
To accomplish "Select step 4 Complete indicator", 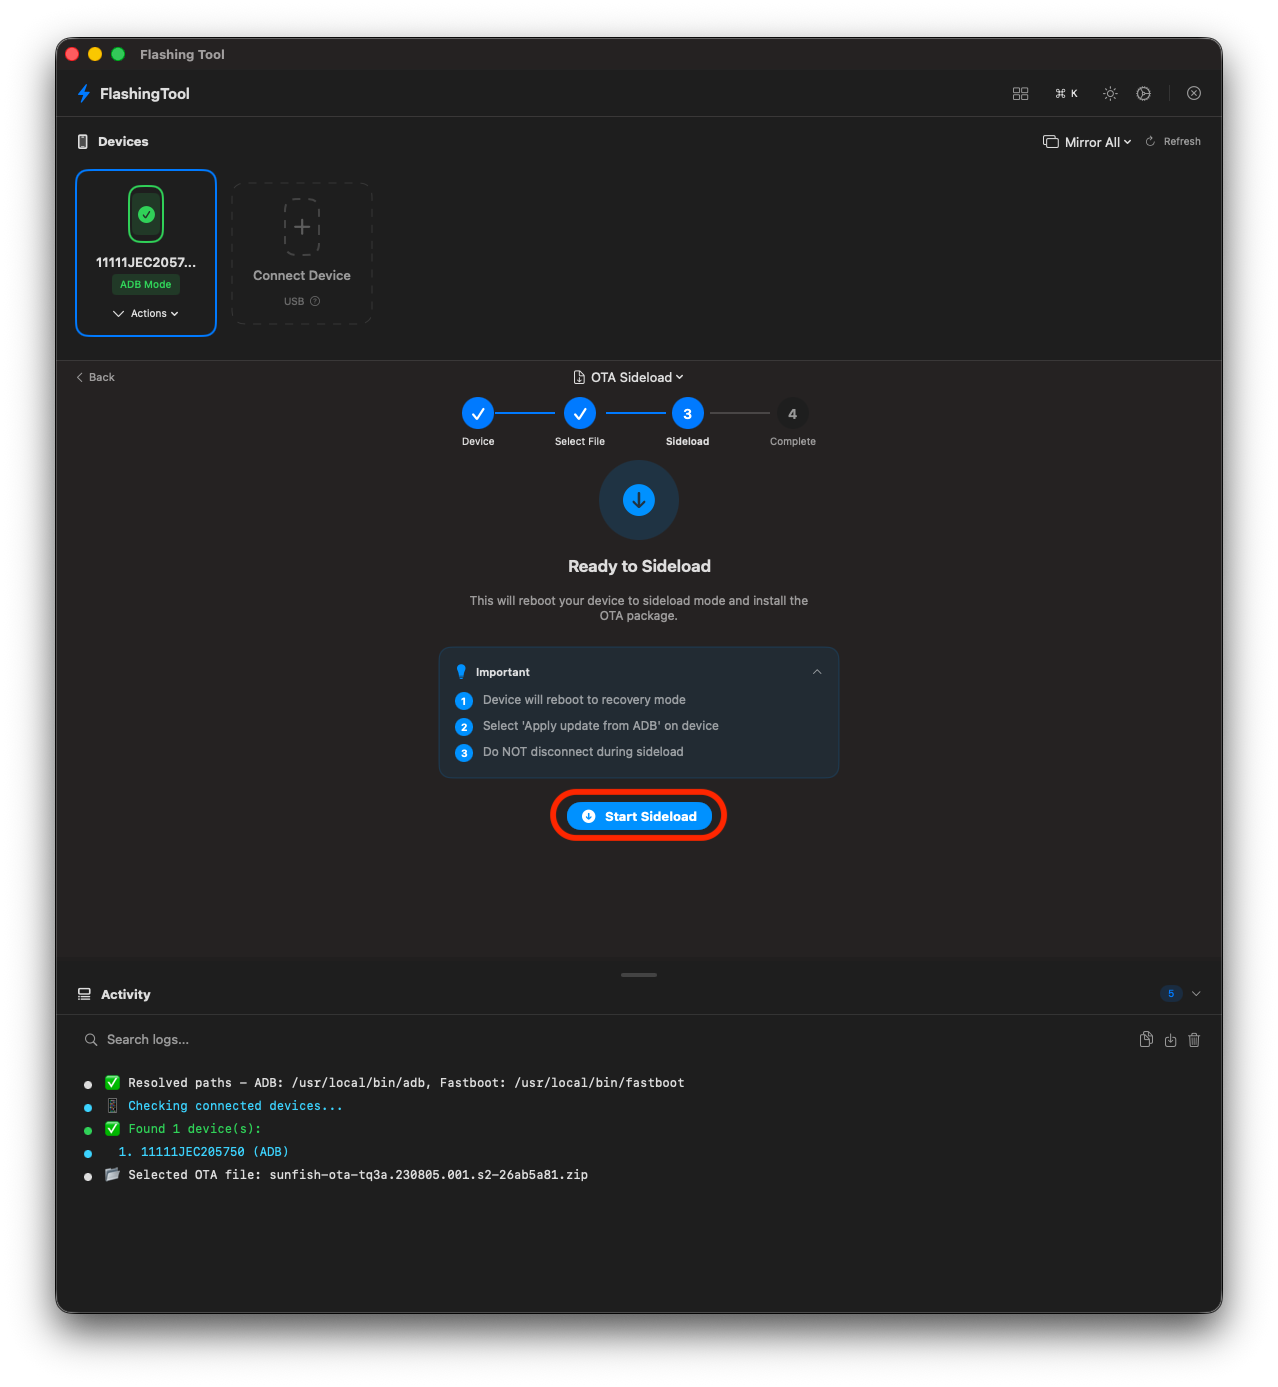I will point(792,413).
